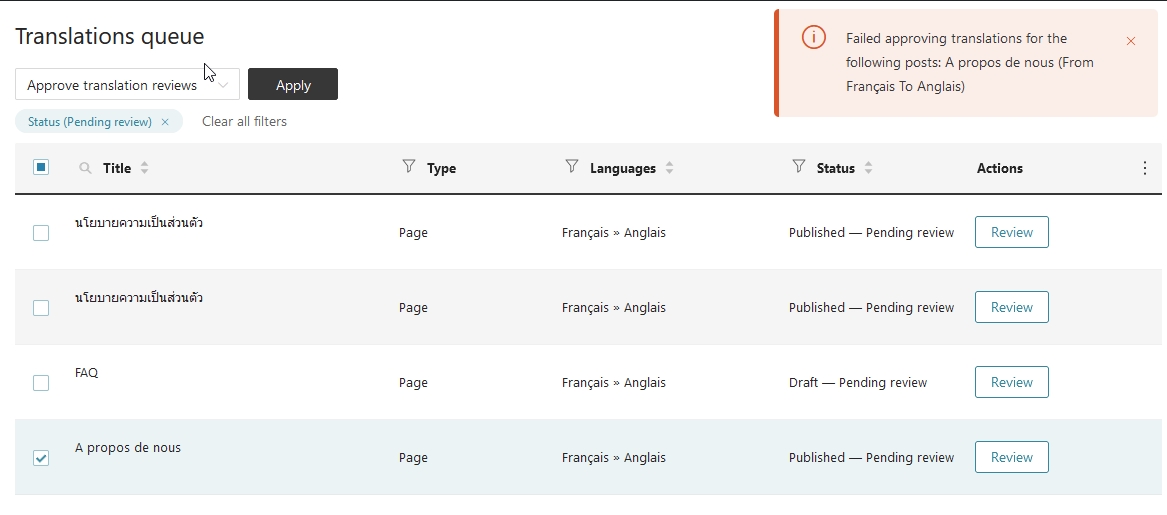Review the FAQ translation
Screen dimensions: 1167x515
pos(1011,382)
